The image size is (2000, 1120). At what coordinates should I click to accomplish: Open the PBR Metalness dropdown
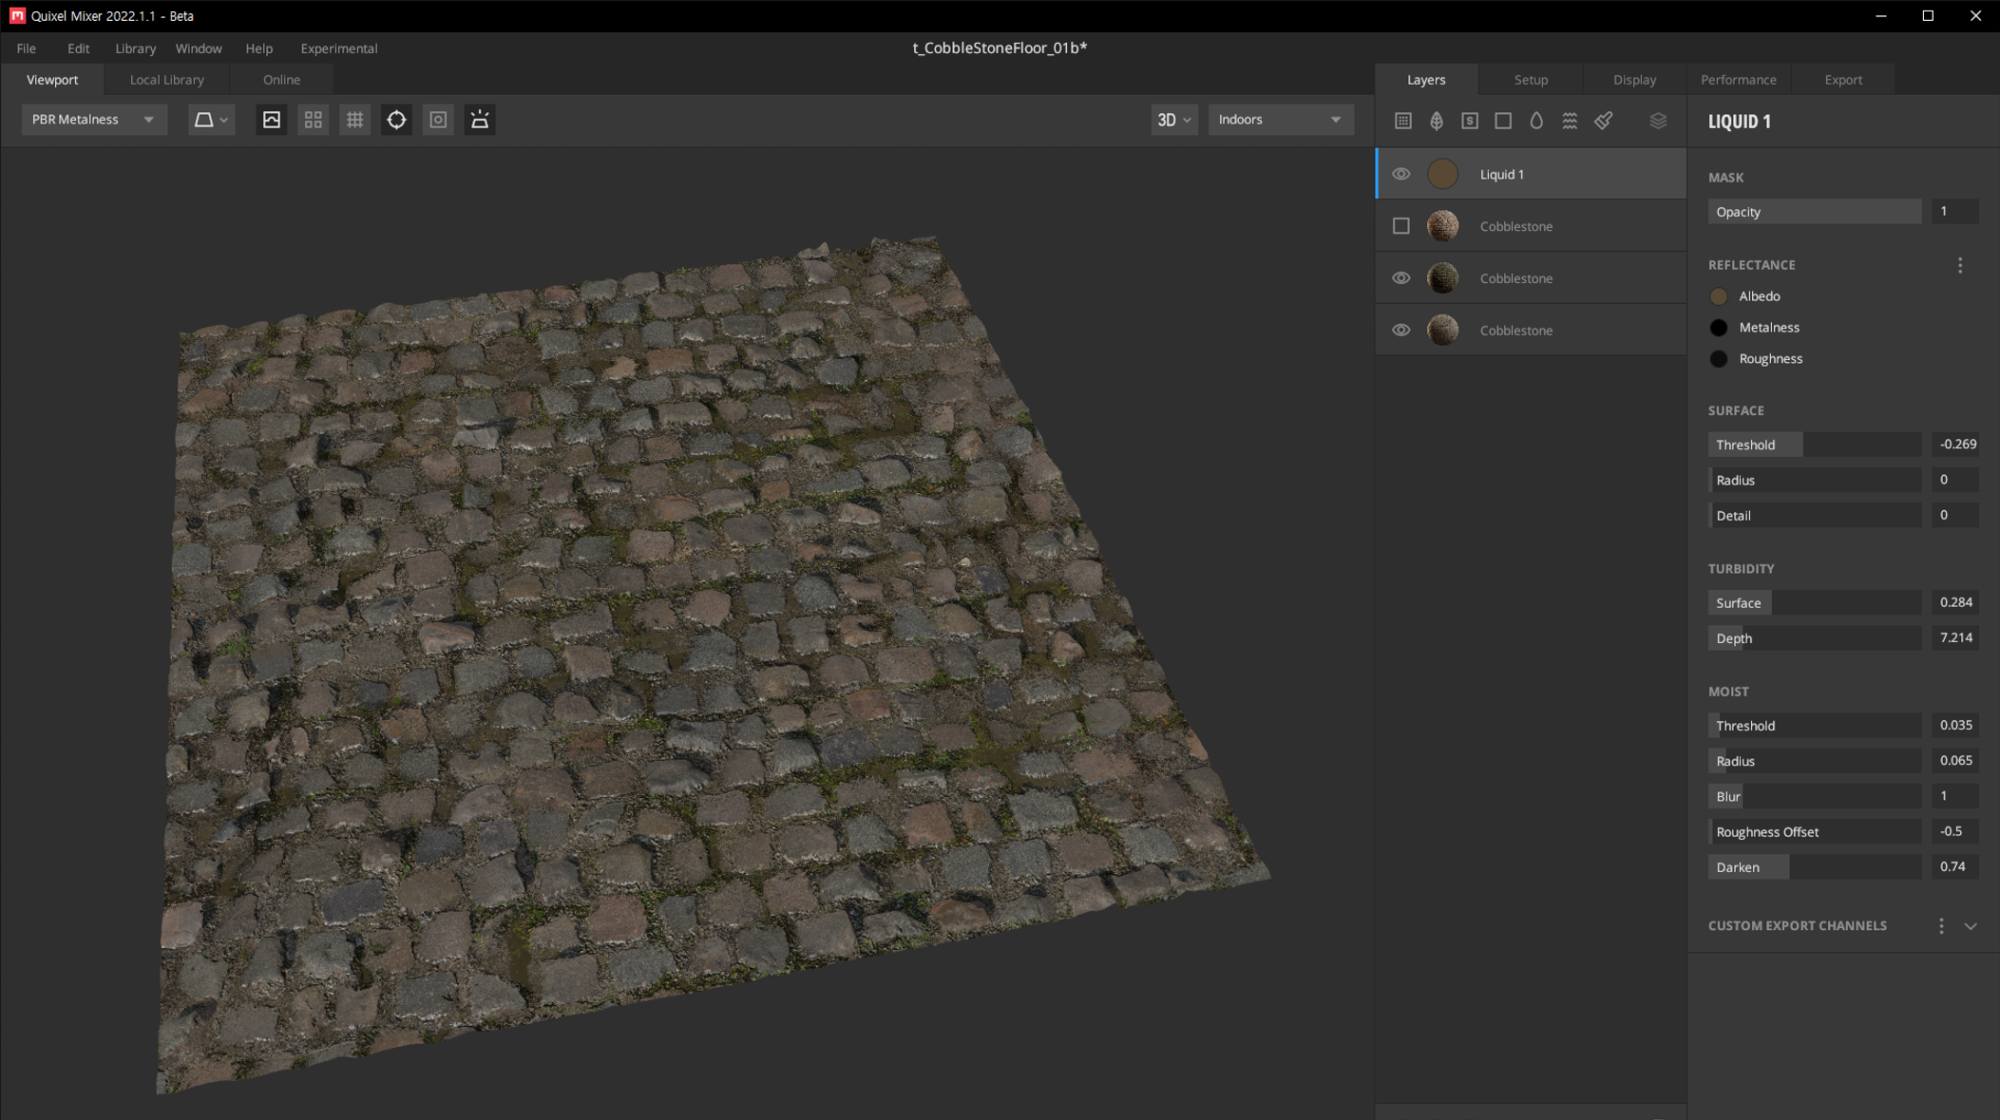93,120
